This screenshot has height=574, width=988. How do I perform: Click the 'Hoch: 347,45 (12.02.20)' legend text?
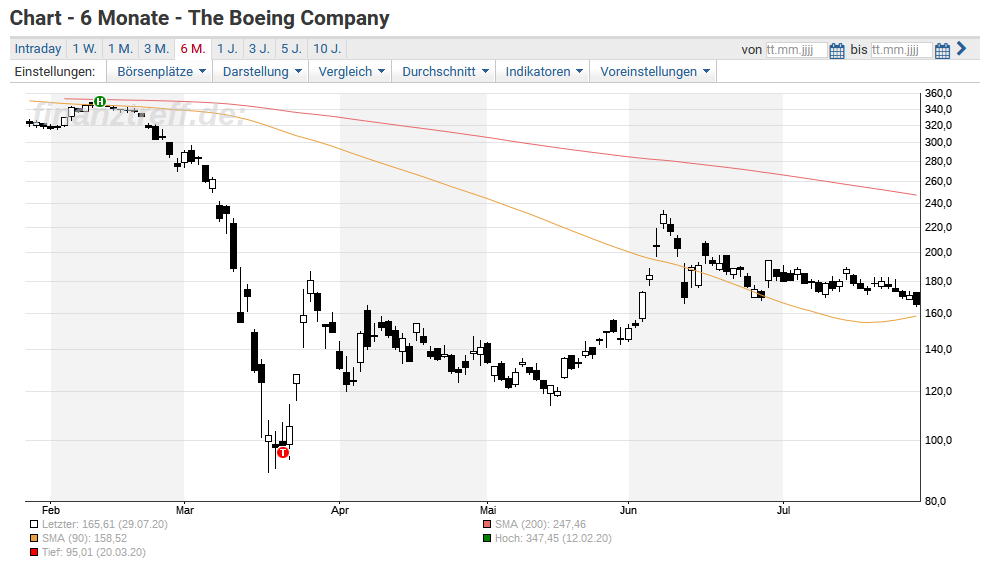click(x=553, y=538)
